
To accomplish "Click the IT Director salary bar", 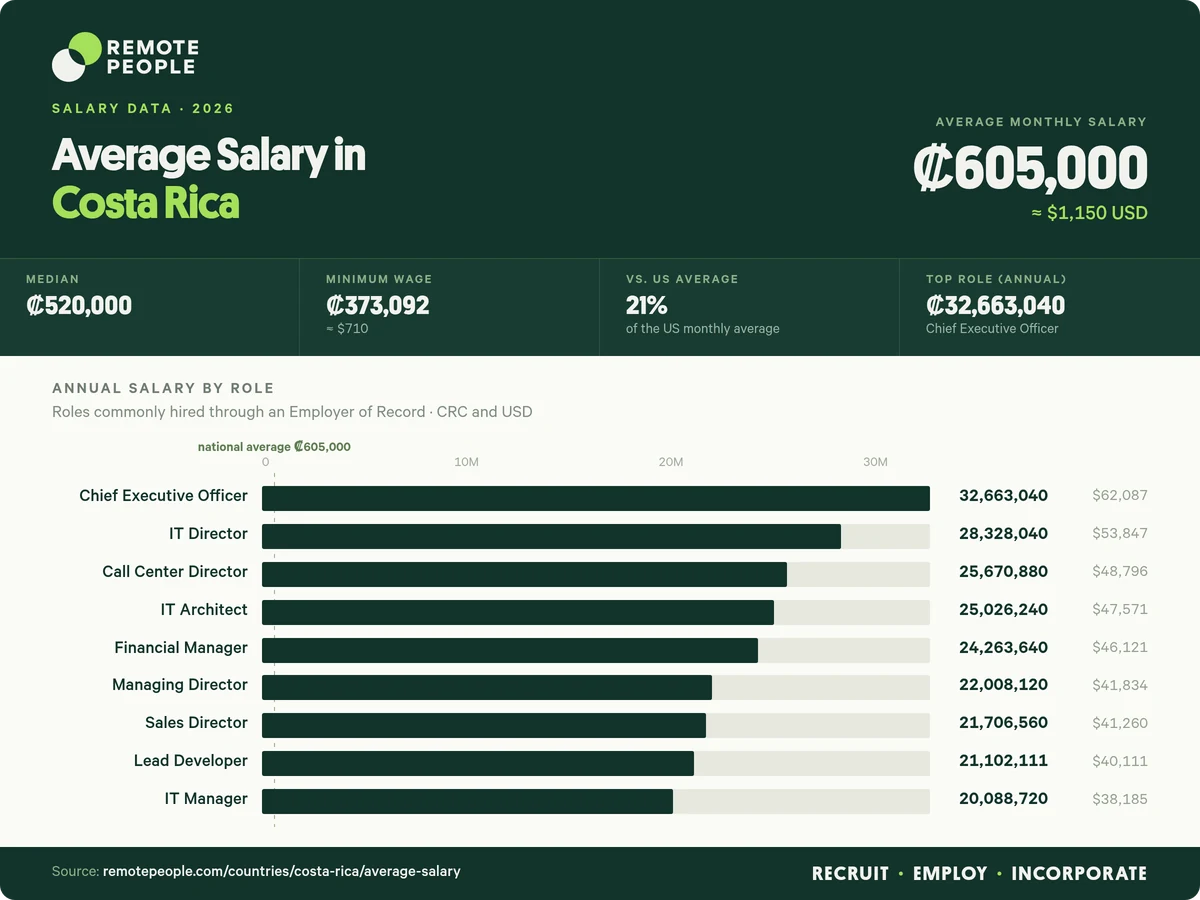I will (551, 536).
